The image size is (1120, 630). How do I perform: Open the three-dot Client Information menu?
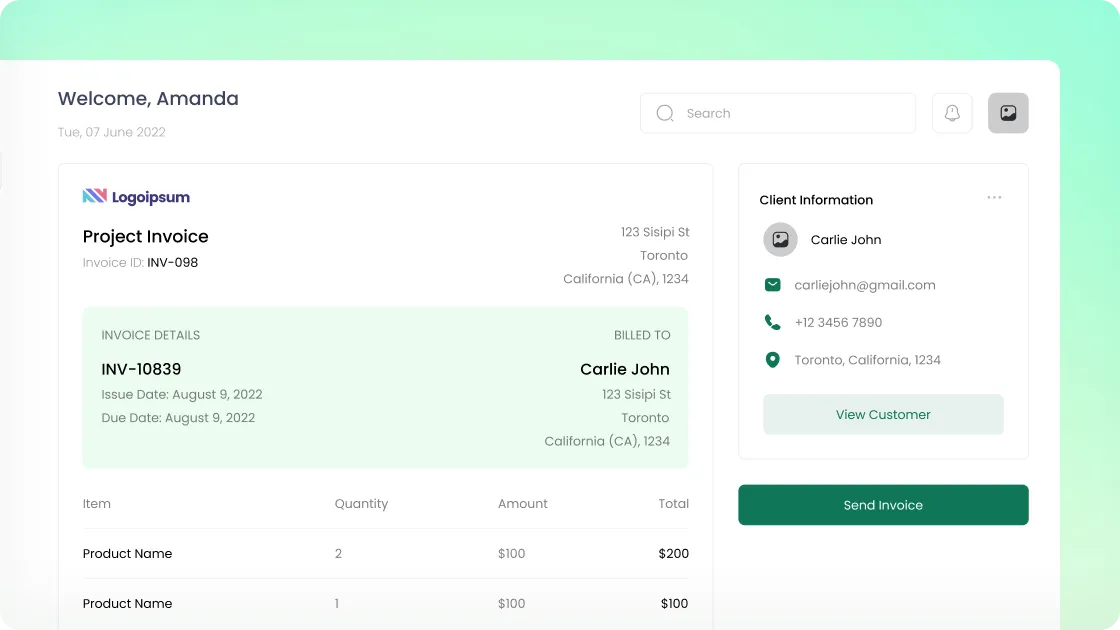[994, 198]
